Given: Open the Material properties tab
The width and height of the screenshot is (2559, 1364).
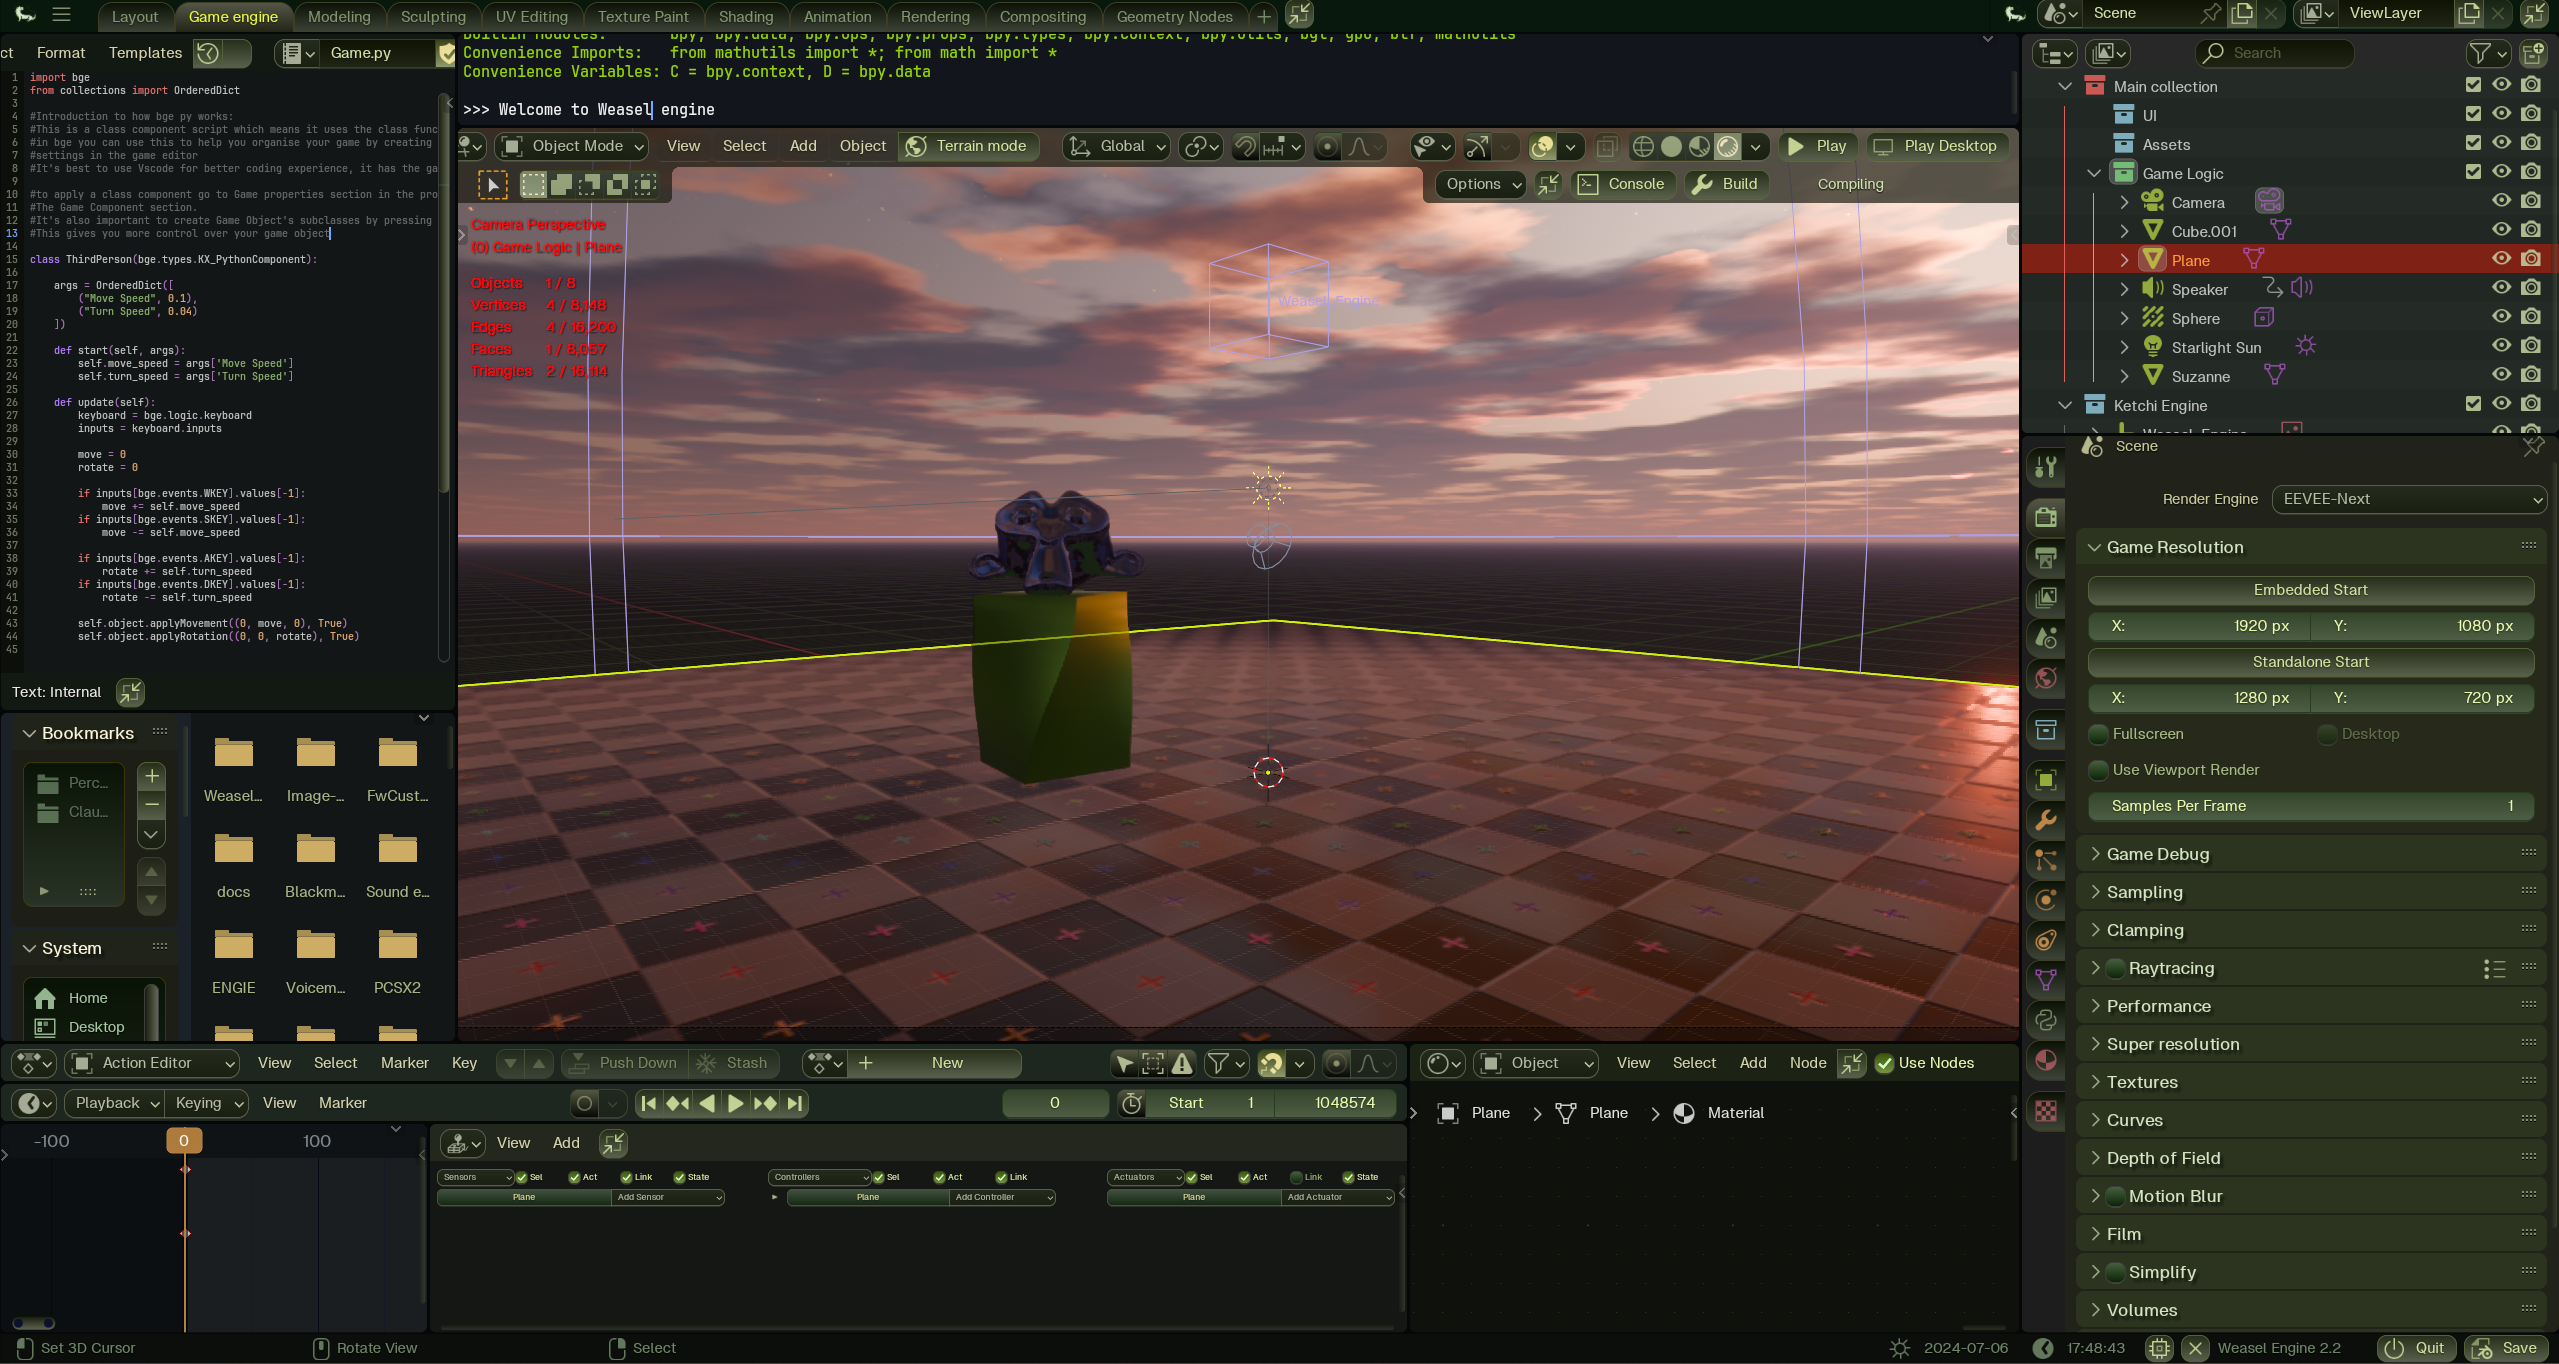Looking at the screenshot, I should click(x=2046, y=1060).
